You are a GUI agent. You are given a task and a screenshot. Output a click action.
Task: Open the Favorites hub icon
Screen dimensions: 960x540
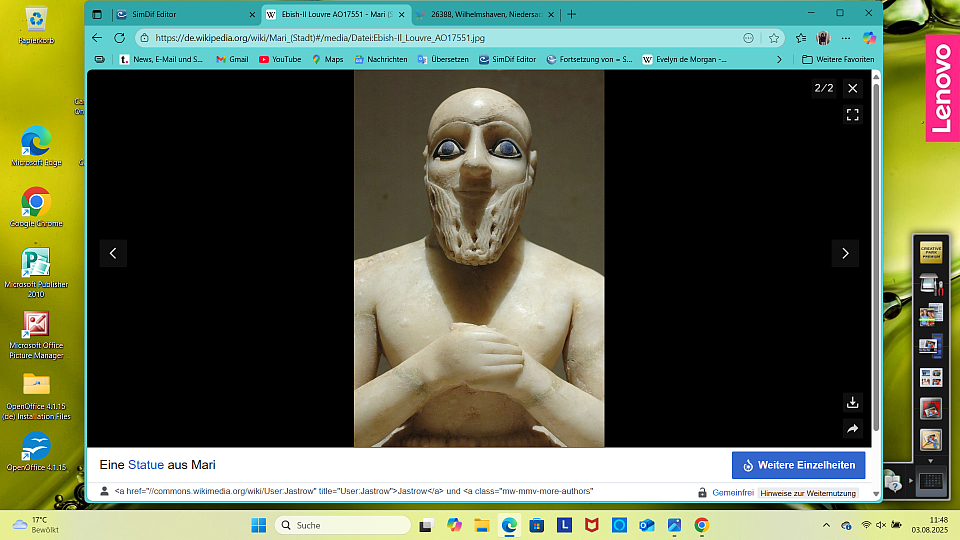[801, 38]
